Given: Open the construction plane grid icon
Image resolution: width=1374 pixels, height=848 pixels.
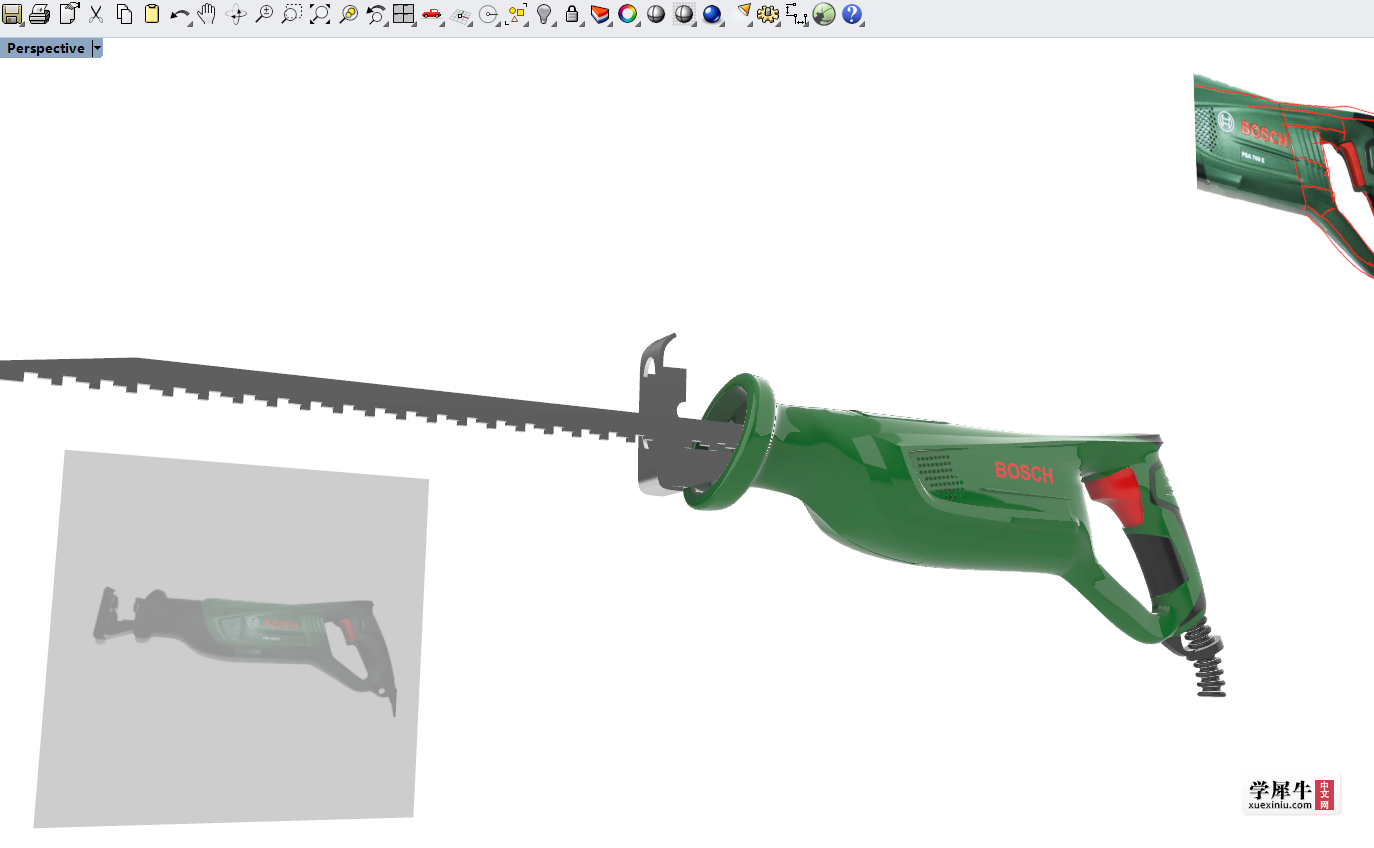Looking at the screenshot, I should pyautogui.click(x=460, y=14).
